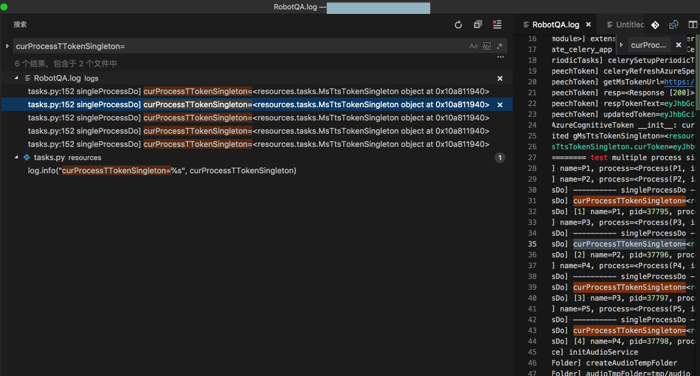Open the log.info match in tasks.py

[x=162, y=171]
